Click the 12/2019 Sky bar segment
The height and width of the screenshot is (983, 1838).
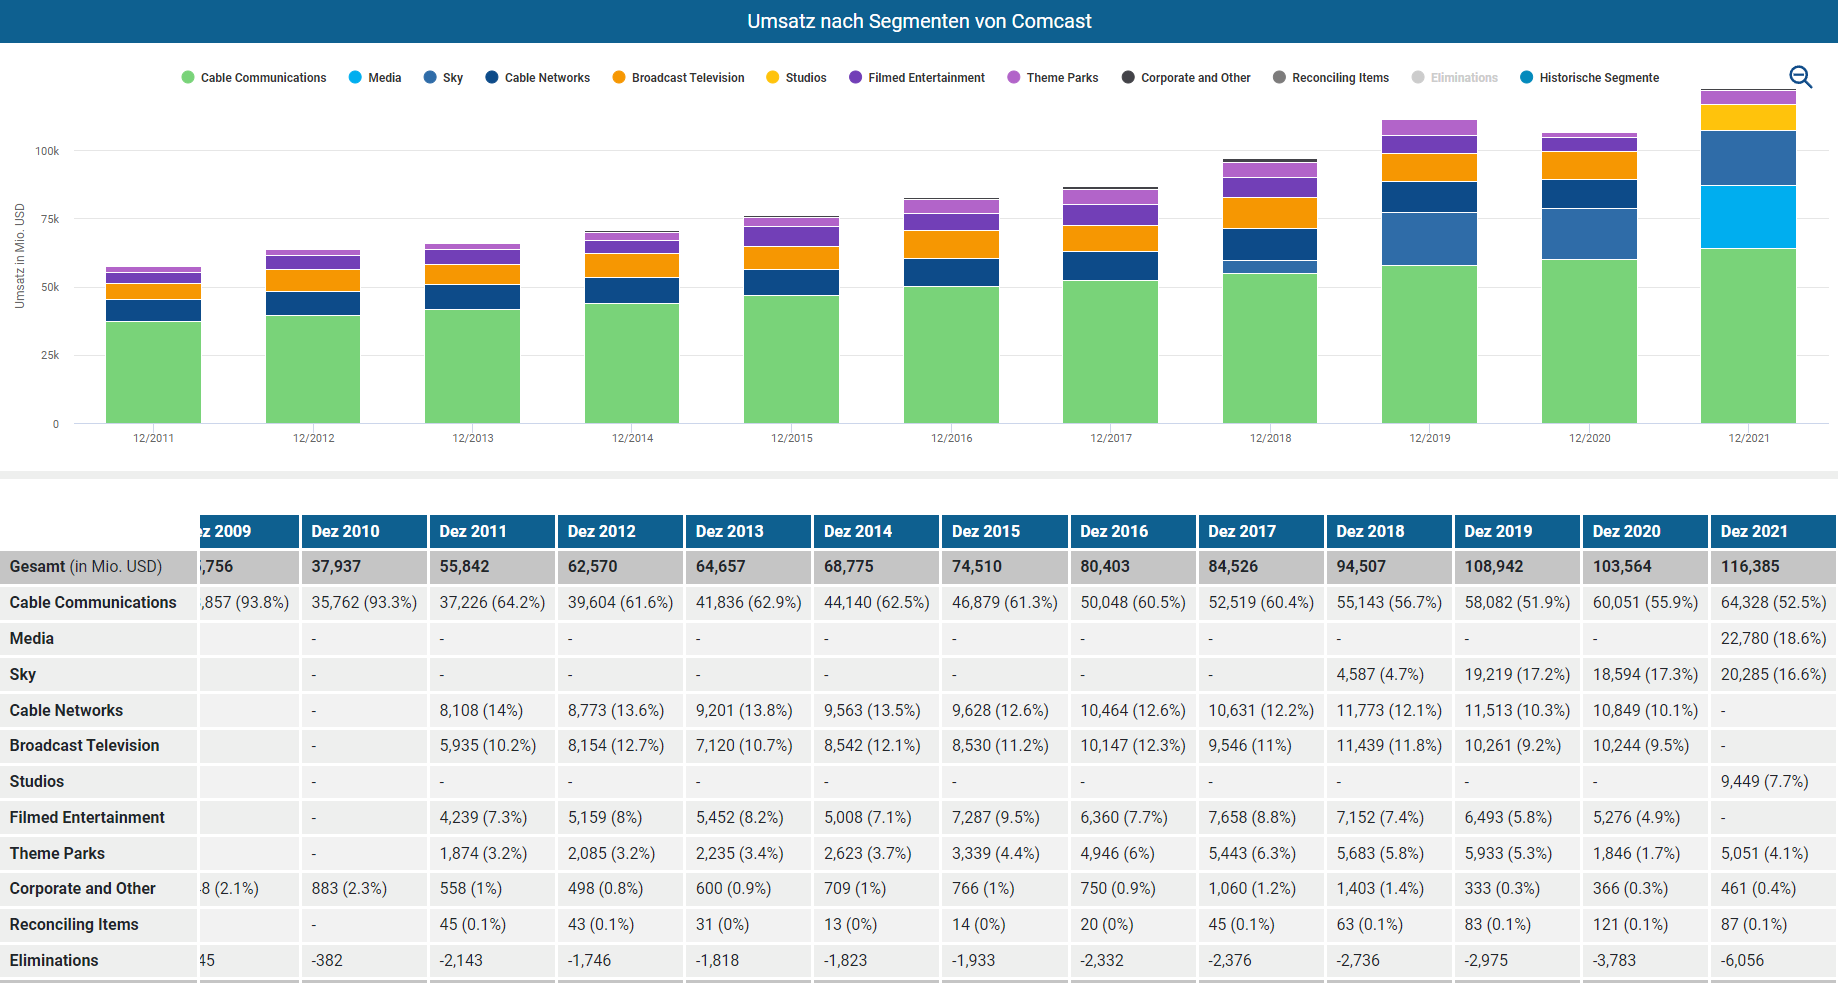[1429, 238]
